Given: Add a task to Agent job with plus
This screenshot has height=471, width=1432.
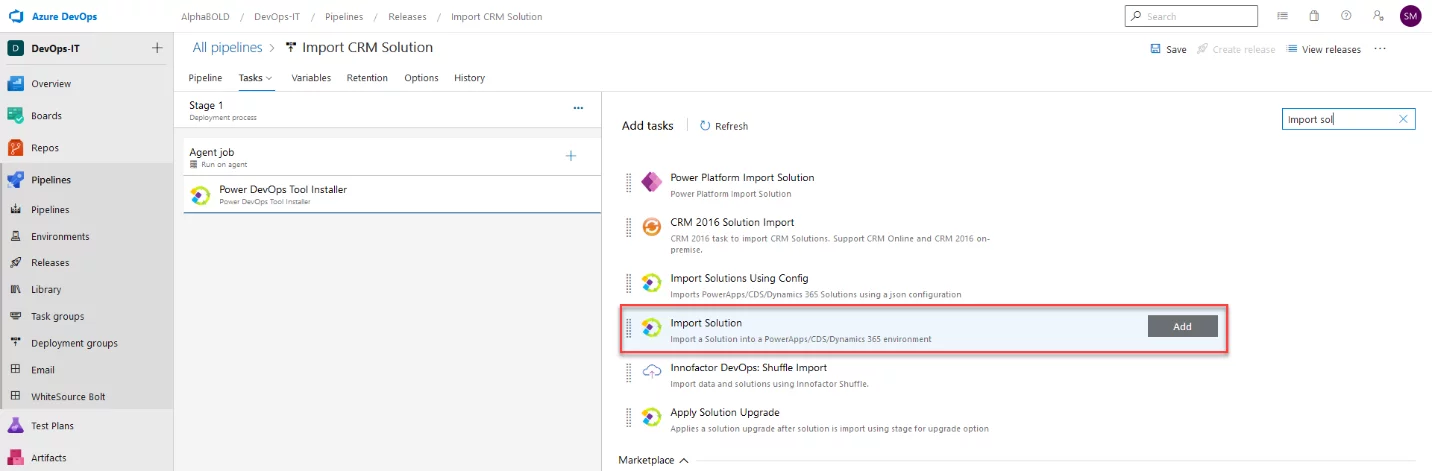Looking at the screenshot, I should click(571, 156).
